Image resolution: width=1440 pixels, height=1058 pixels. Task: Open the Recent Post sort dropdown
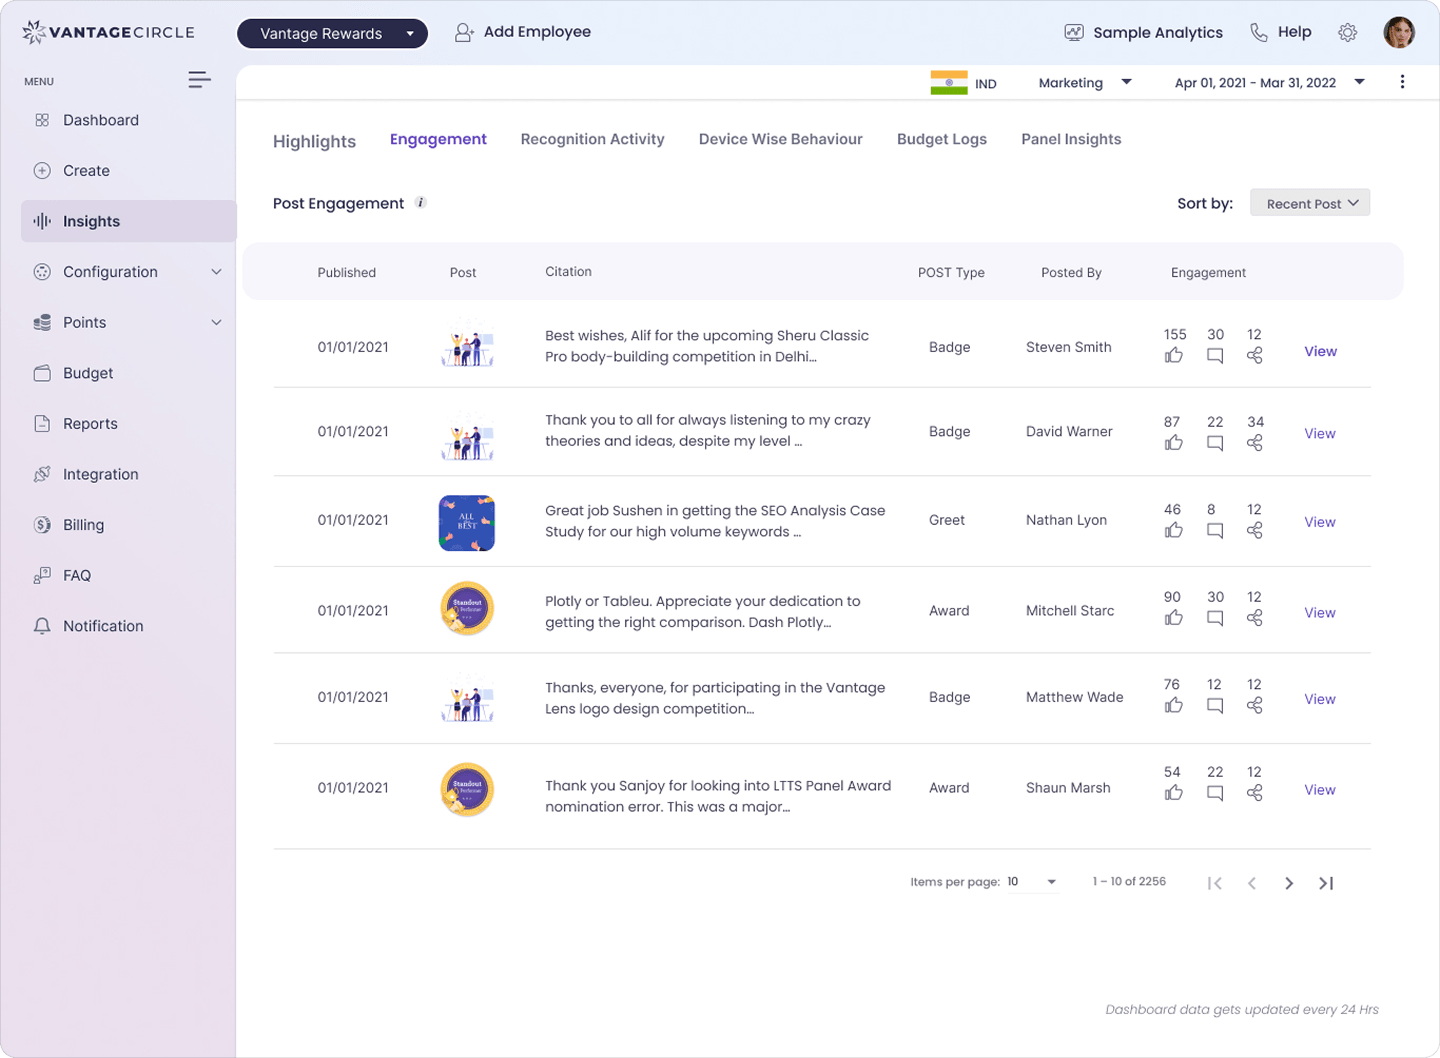click(x=1310, y=203)
